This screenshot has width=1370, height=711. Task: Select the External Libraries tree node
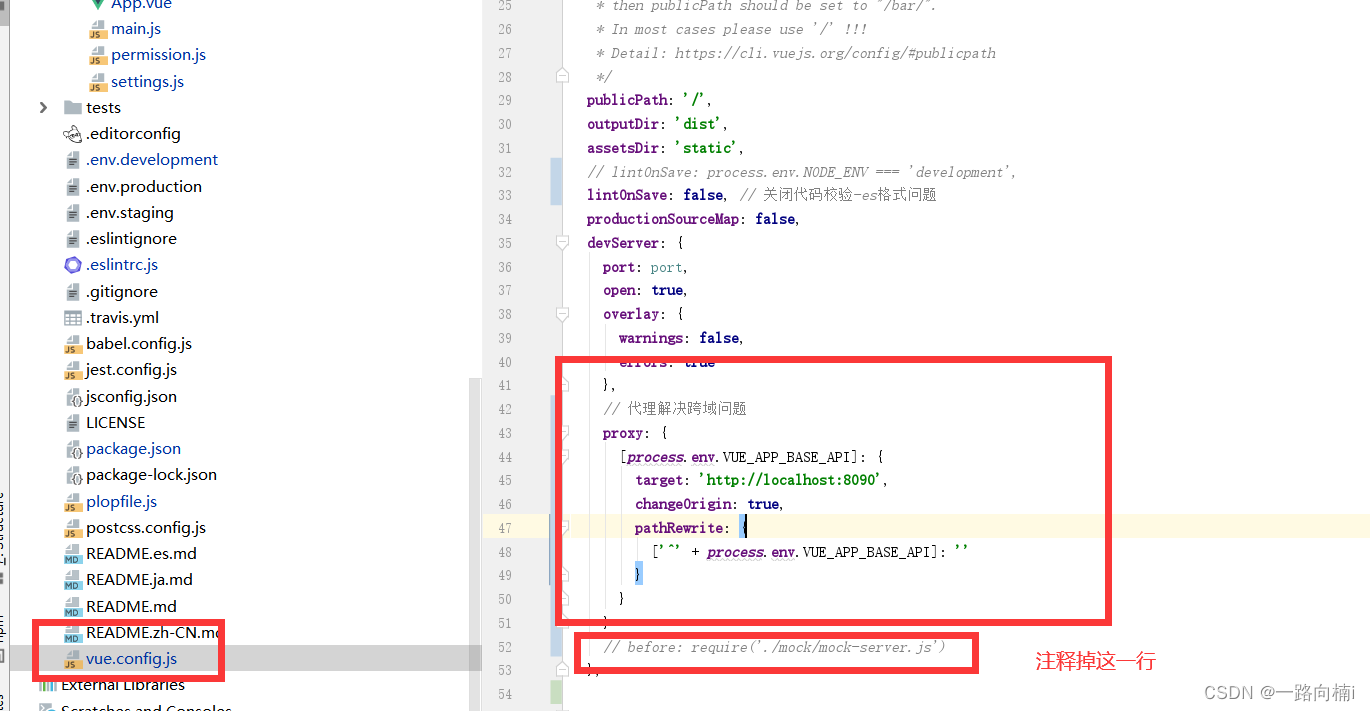[123, 685]
